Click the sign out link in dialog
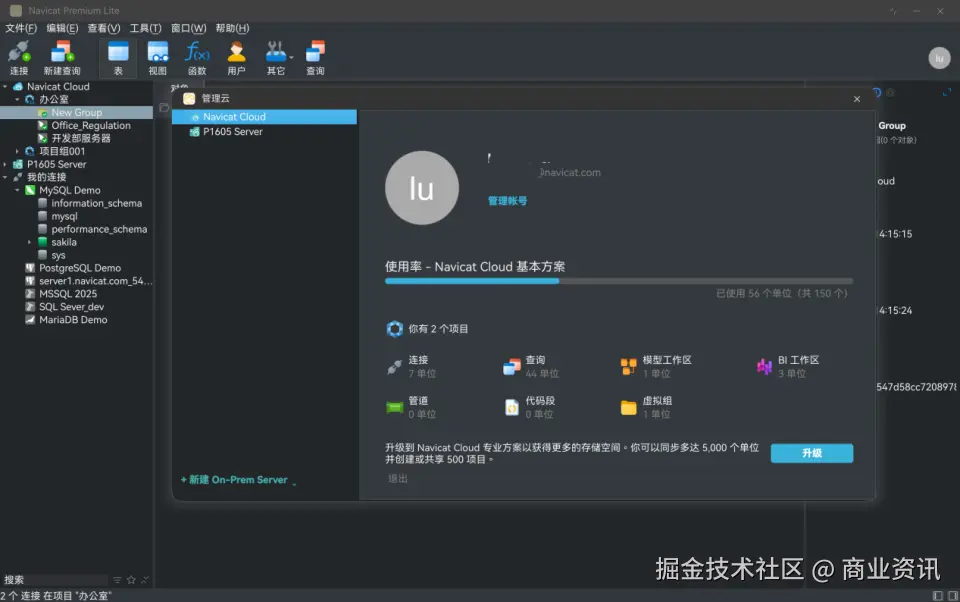This screenshot has height=602, width=960. tap(398, 478)
